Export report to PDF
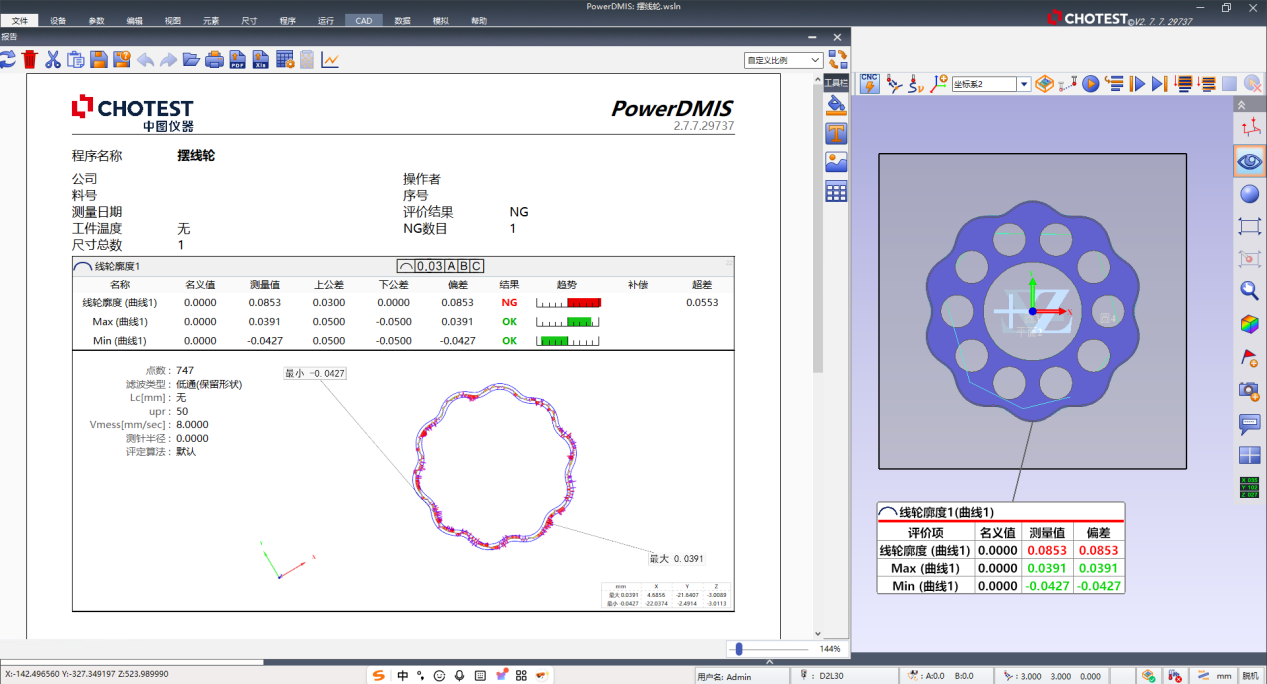 (x=238, y=60)
